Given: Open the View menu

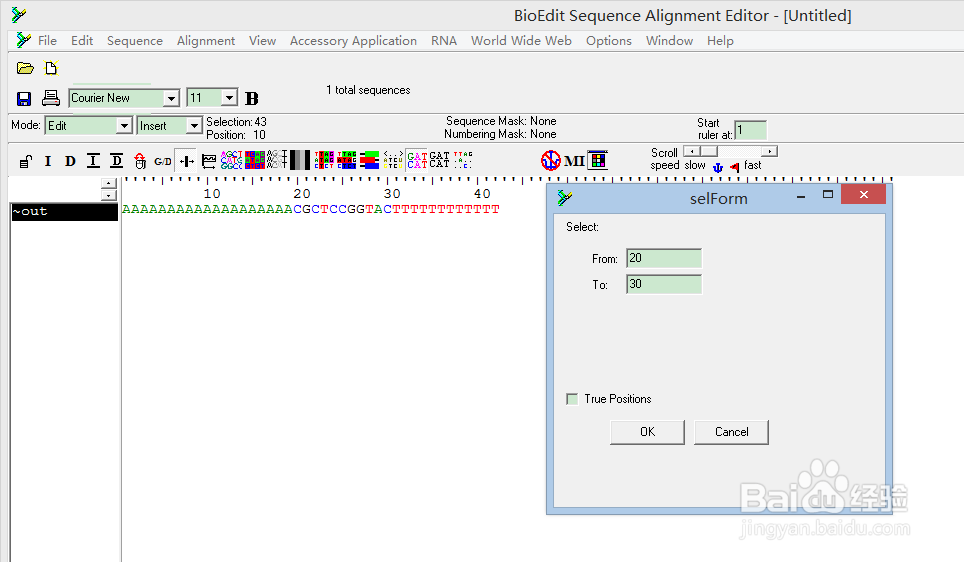Looking at the screenshot, I should tap(263, 41).
